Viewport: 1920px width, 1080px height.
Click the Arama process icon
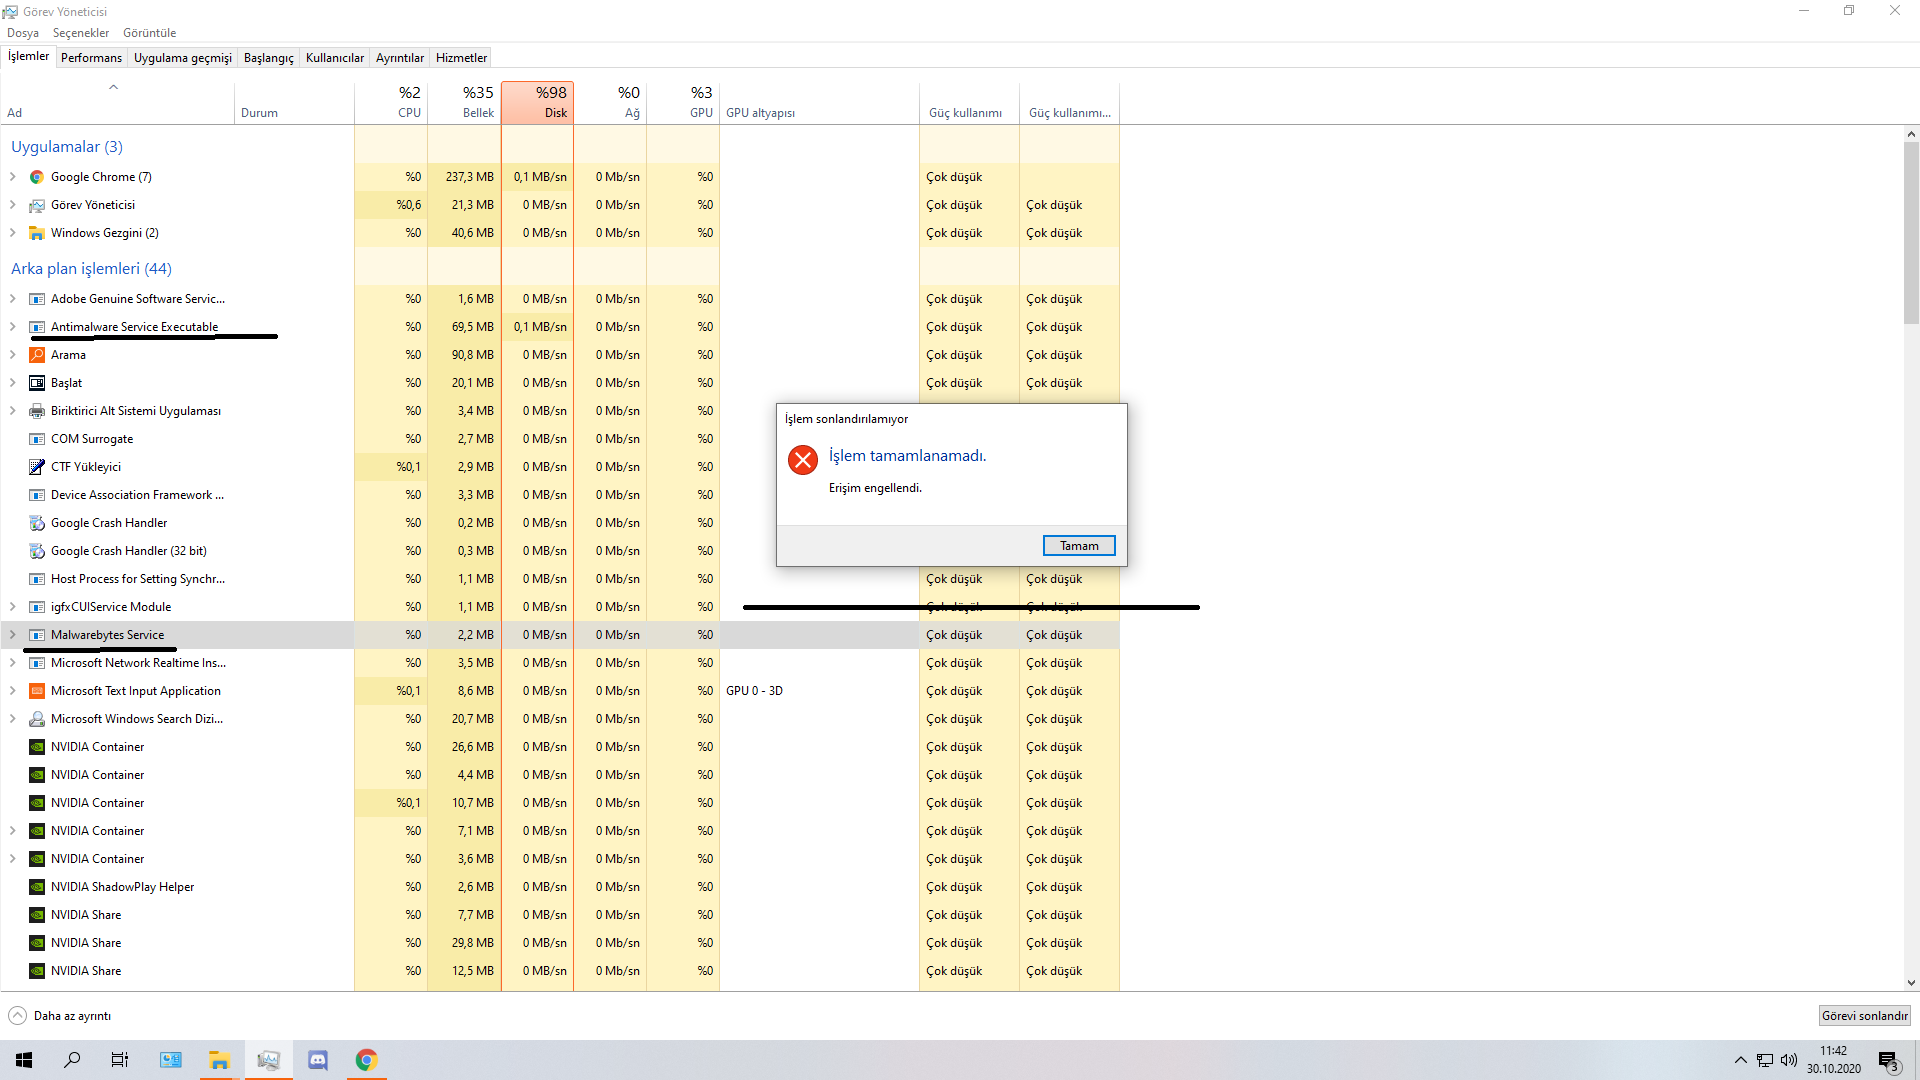click(37, 355)
